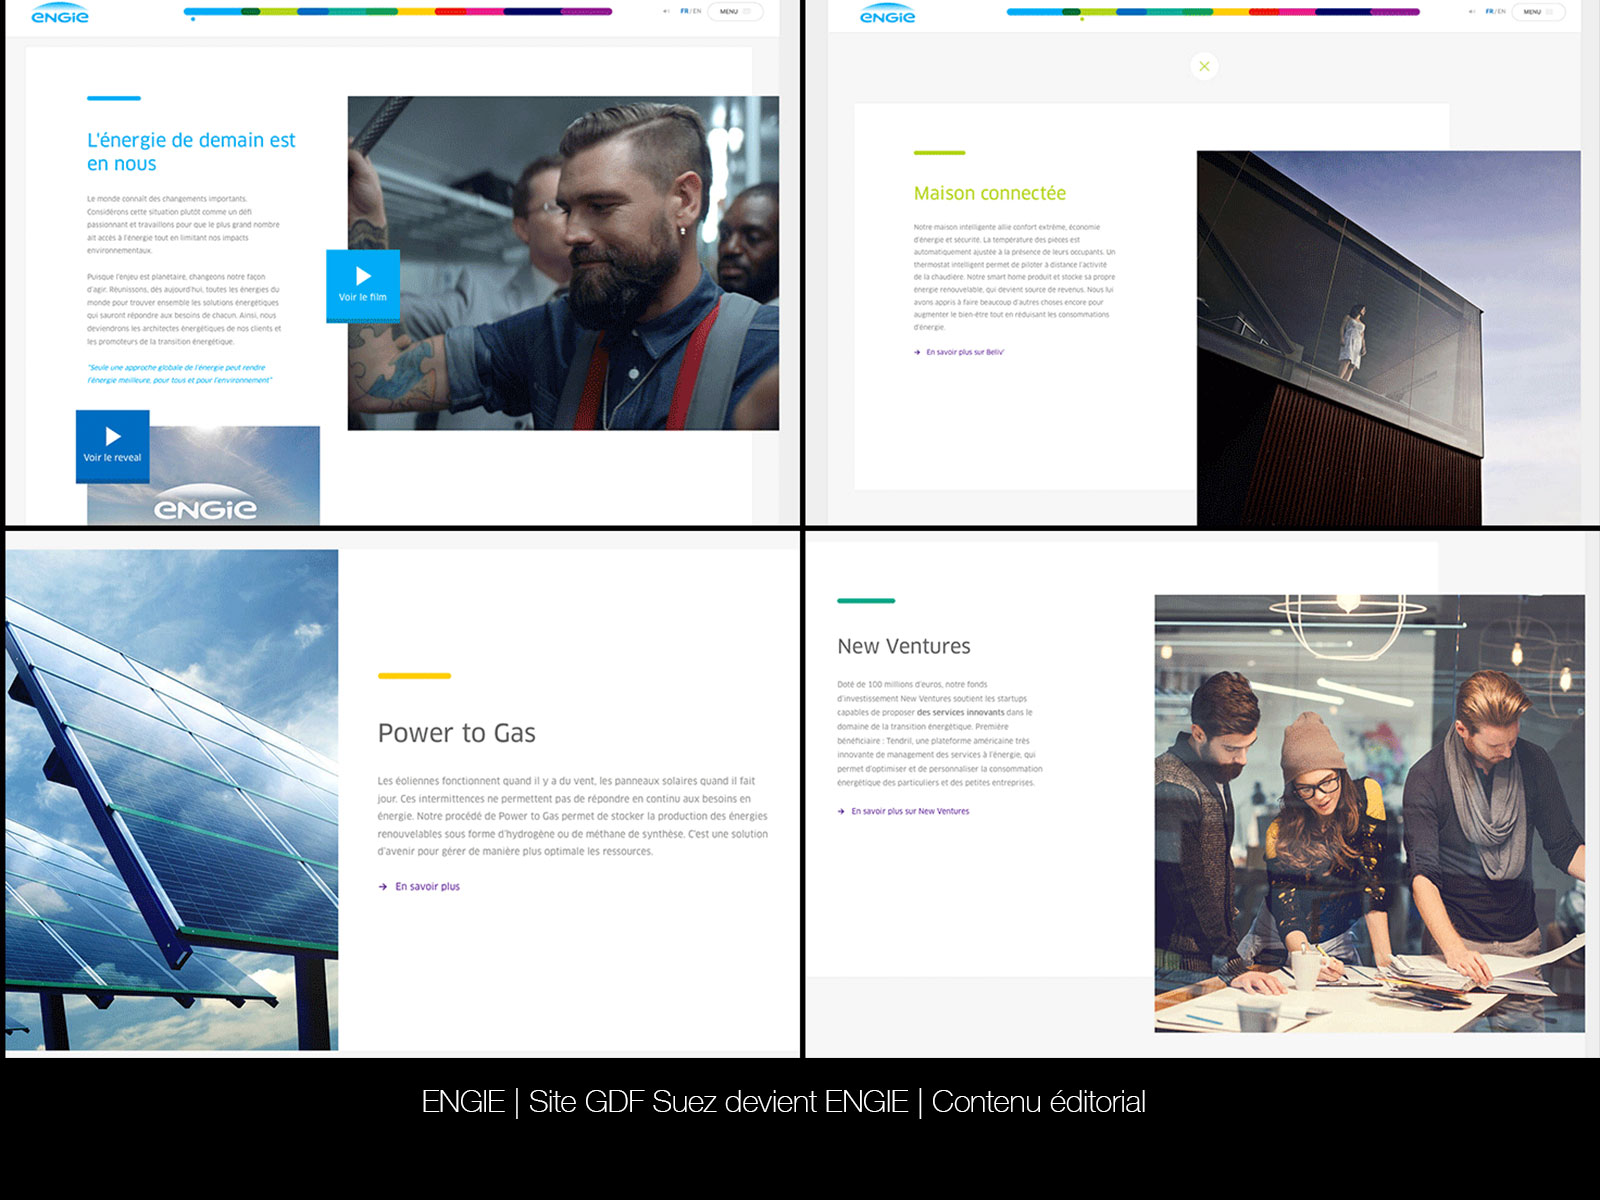Select pink segment in top-left color nav bar
Viewport: 1600px width, 1200px height.
[485, 11]
